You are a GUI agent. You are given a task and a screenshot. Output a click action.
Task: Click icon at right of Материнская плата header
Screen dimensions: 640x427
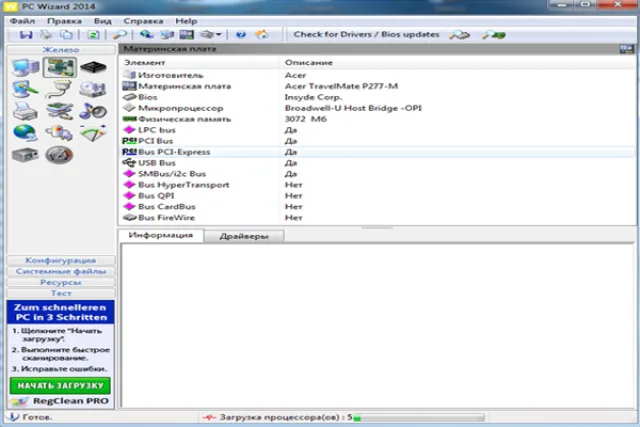pos(627,49)
